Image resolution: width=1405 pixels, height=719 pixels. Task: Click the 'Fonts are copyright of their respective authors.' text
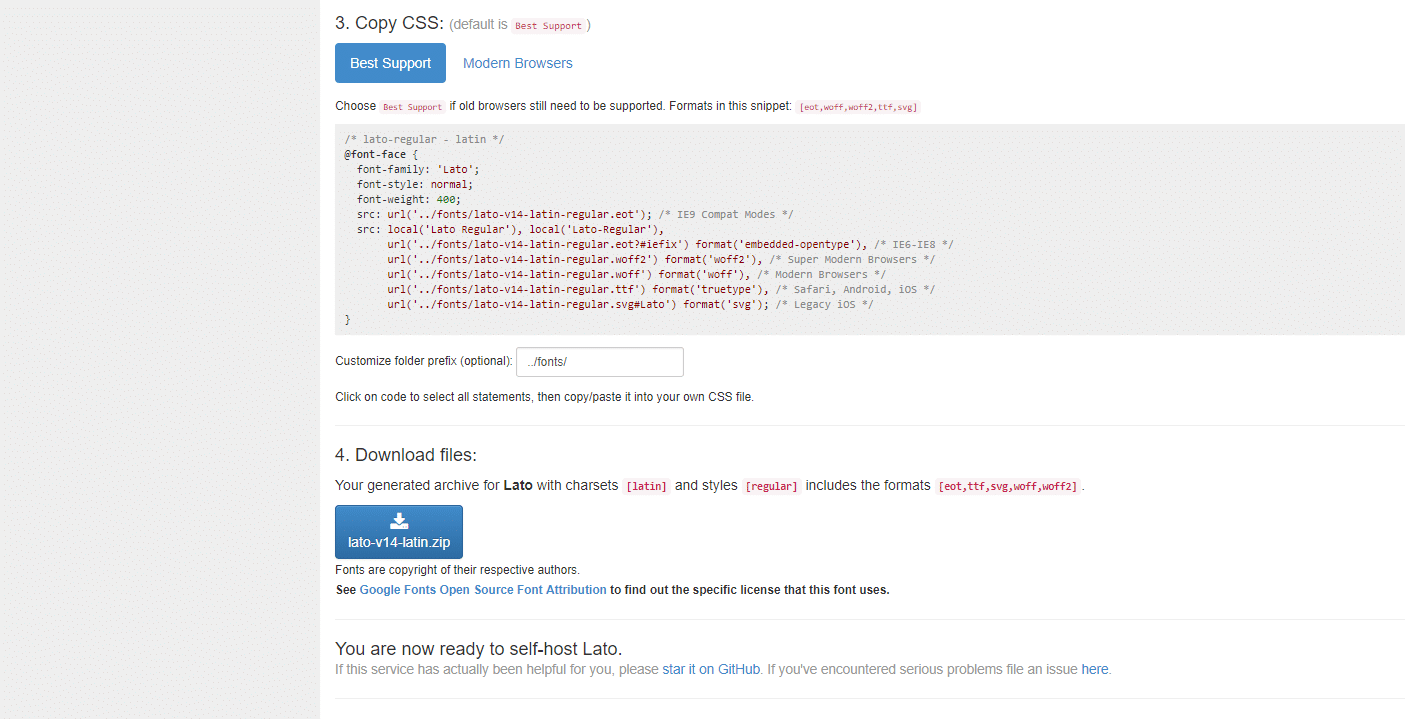point(457,570)
